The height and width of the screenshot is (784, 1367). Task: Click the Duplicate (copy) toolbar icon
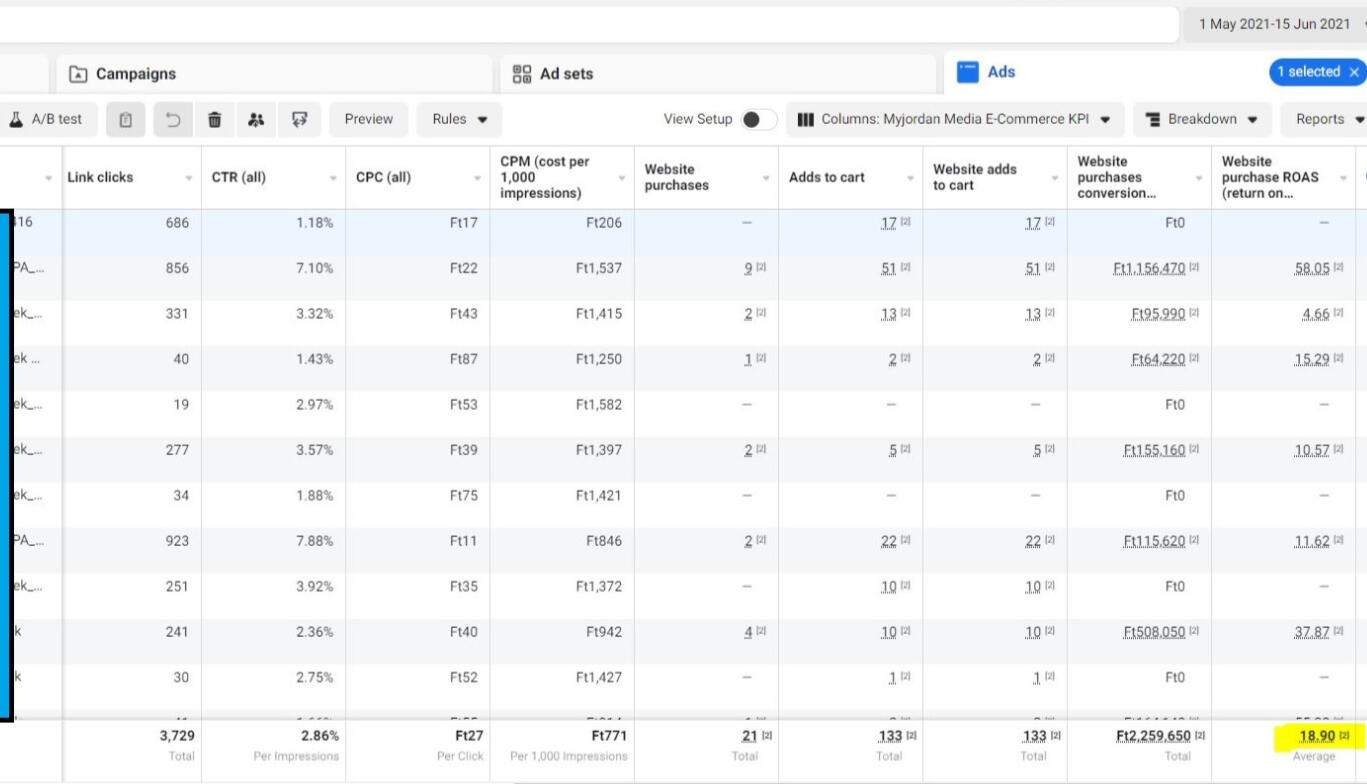[x=124, y=119]
